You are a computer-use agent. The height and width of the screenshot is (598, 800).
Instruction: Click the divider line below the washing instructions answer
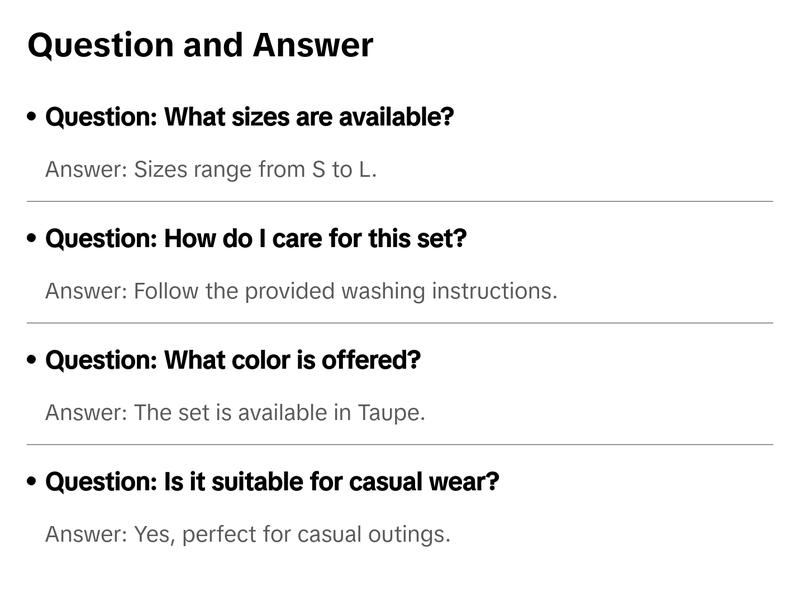point(400,323)
